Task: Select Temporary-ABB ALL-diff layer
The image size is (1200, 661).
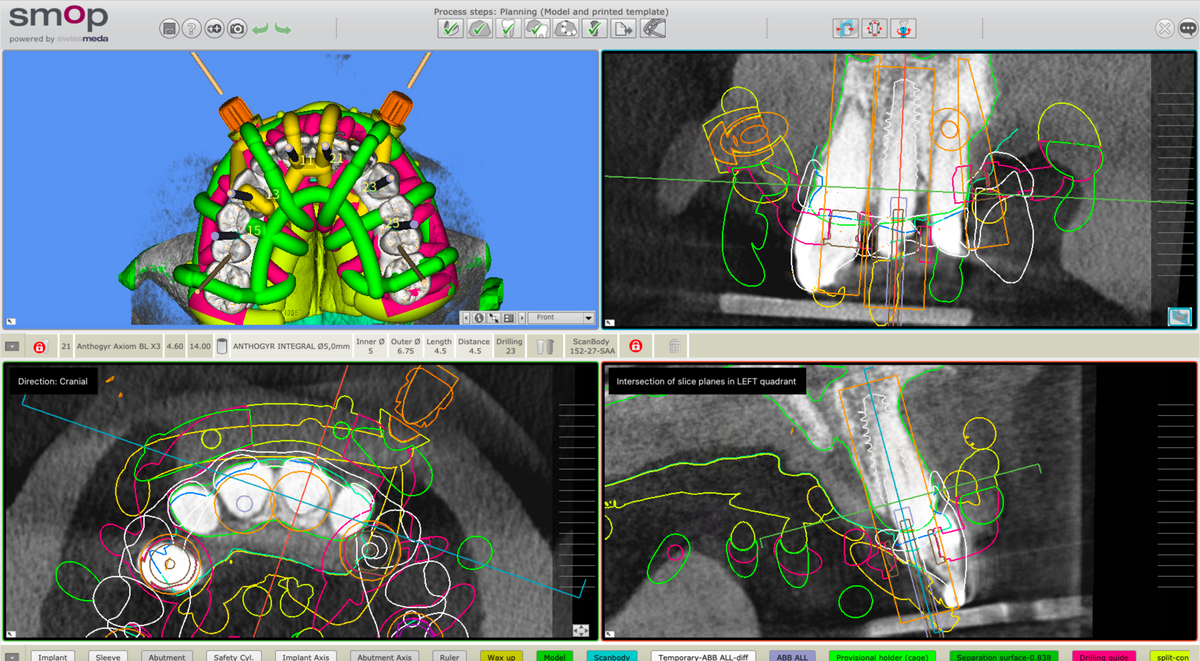Action: [701, 656]
